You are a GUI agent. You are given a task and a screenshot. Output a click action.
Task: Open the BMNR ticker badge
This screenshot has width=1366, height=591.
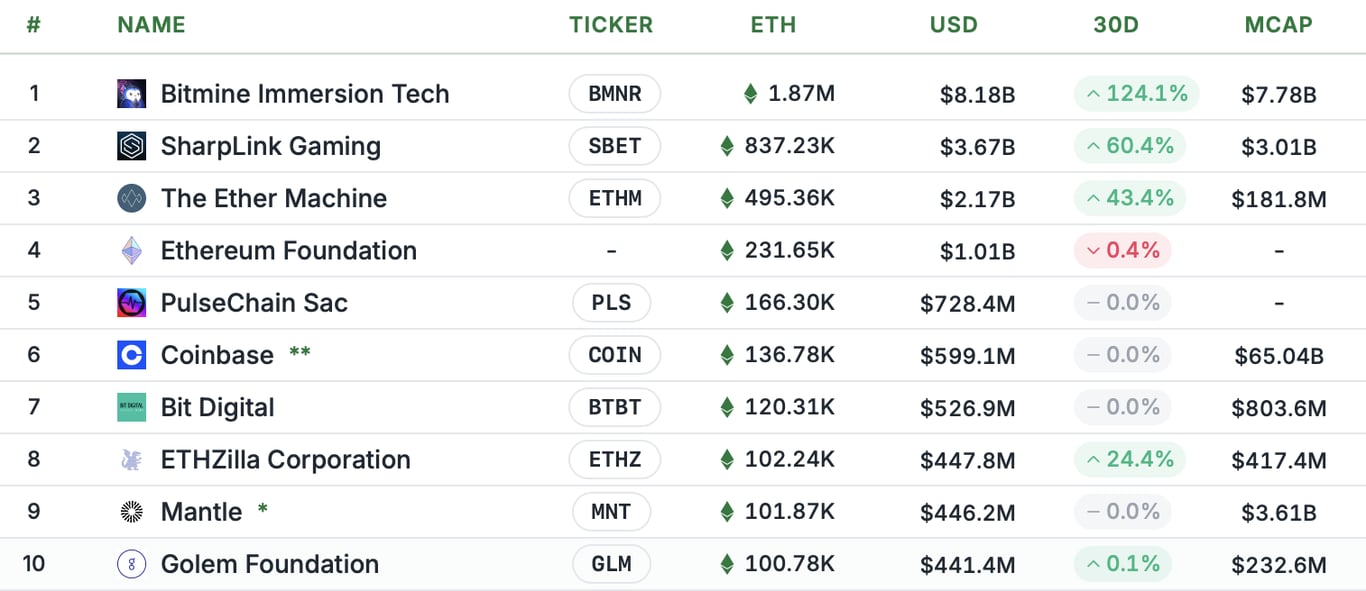tap(614, 93)
